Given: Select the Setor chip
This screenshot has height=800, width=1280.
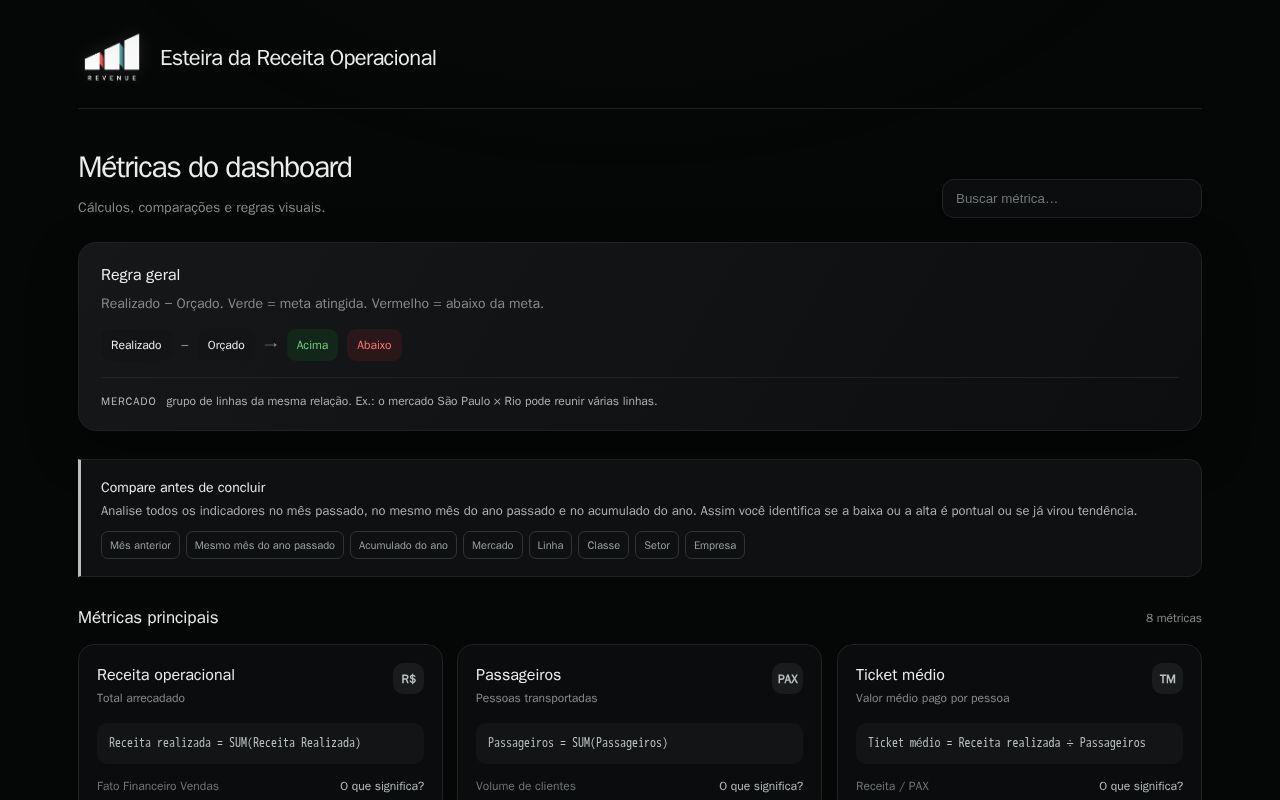Looking at the screenshot, I should point(657,545).
